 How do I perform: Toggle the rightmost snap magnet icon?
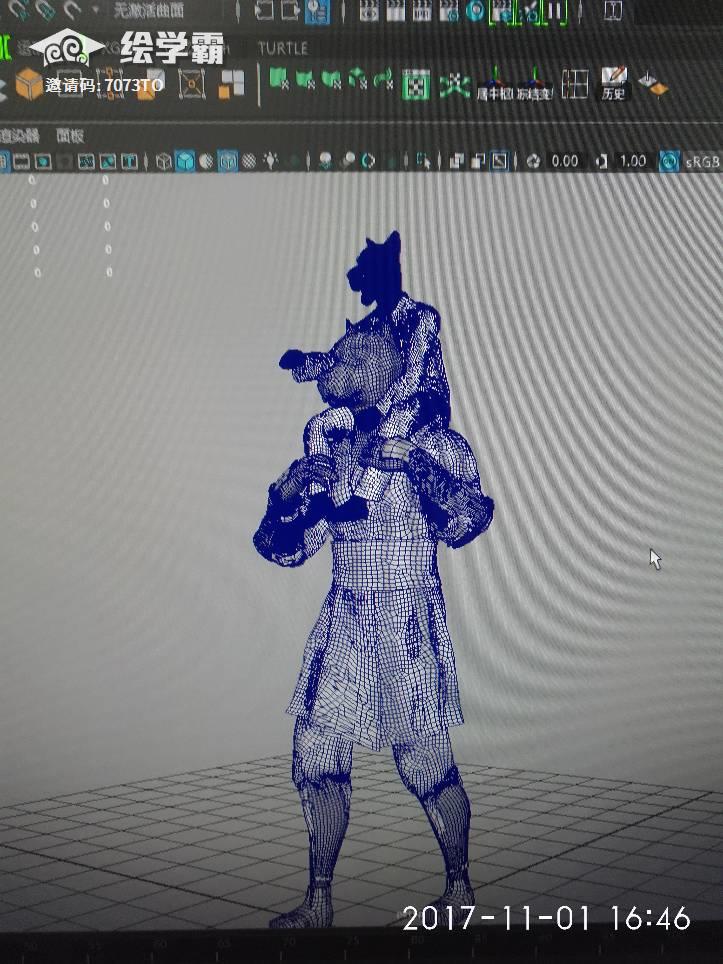click(71, 10)
